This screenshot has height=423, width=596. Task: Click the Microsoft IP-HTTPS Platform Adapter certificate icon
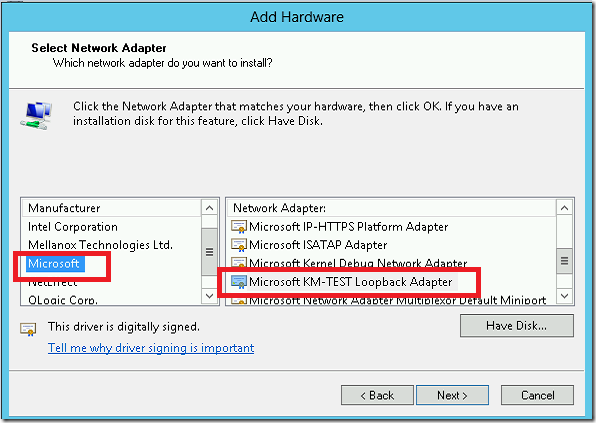[239, 227]
